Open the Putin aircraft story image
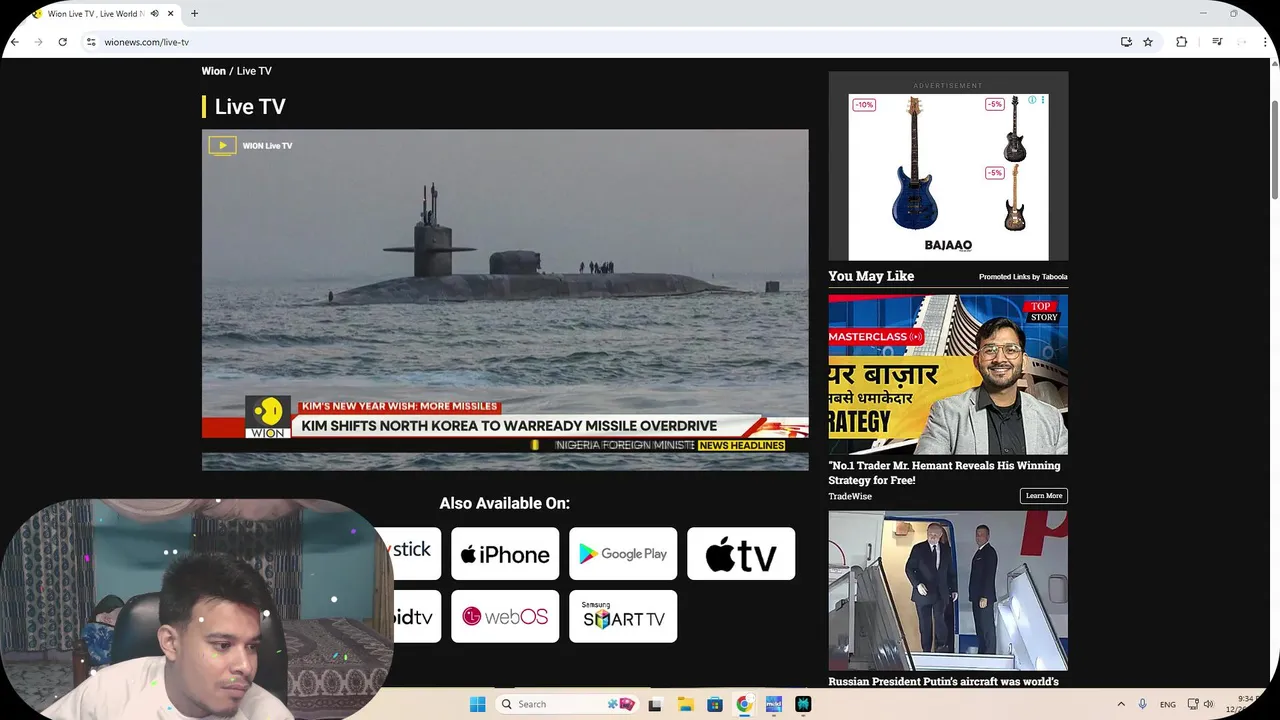This screenshot has height=720, width=1280. [x=948, y=591]
